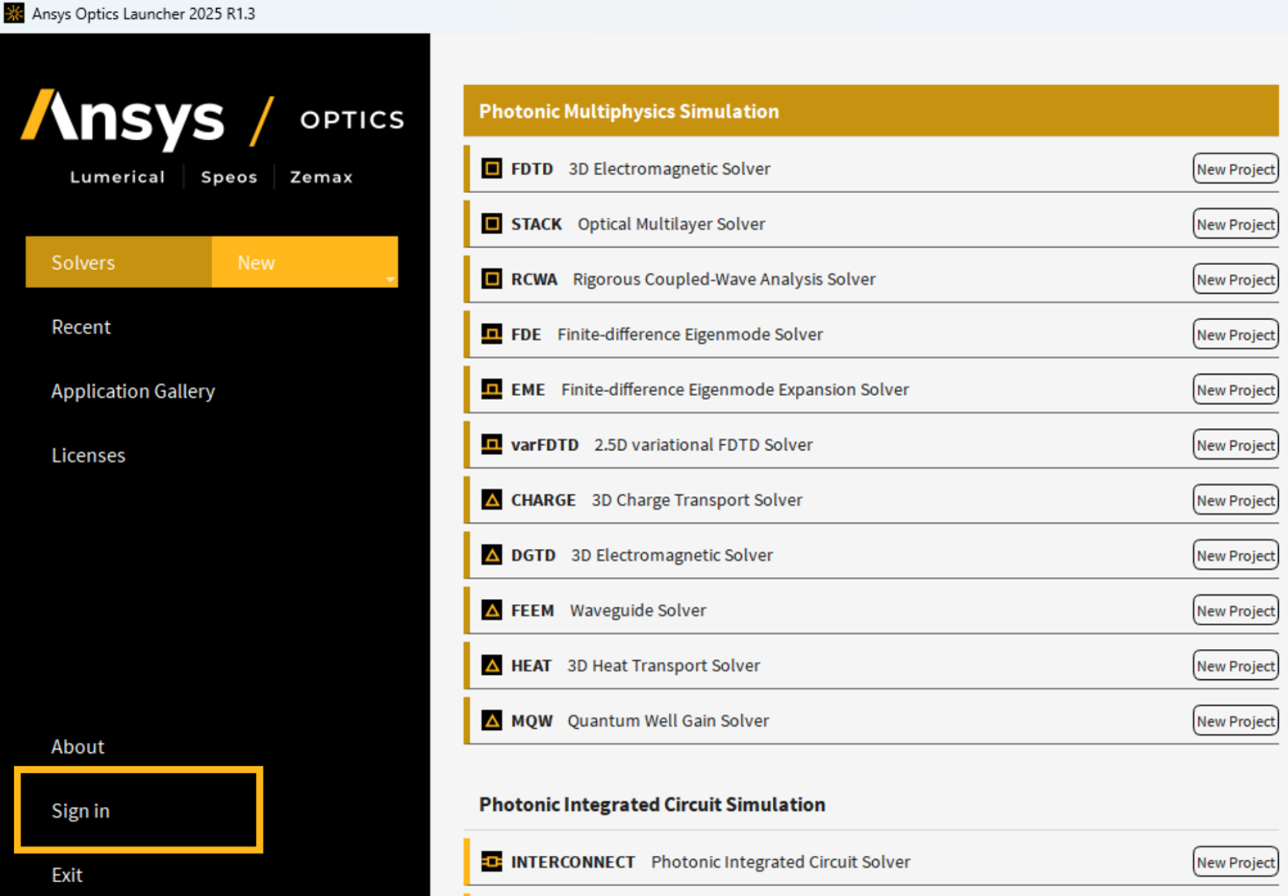Start a new MQW project
Image resolution: width=1288 pixels, height=896 pixels.
(x=1236, y=720)
